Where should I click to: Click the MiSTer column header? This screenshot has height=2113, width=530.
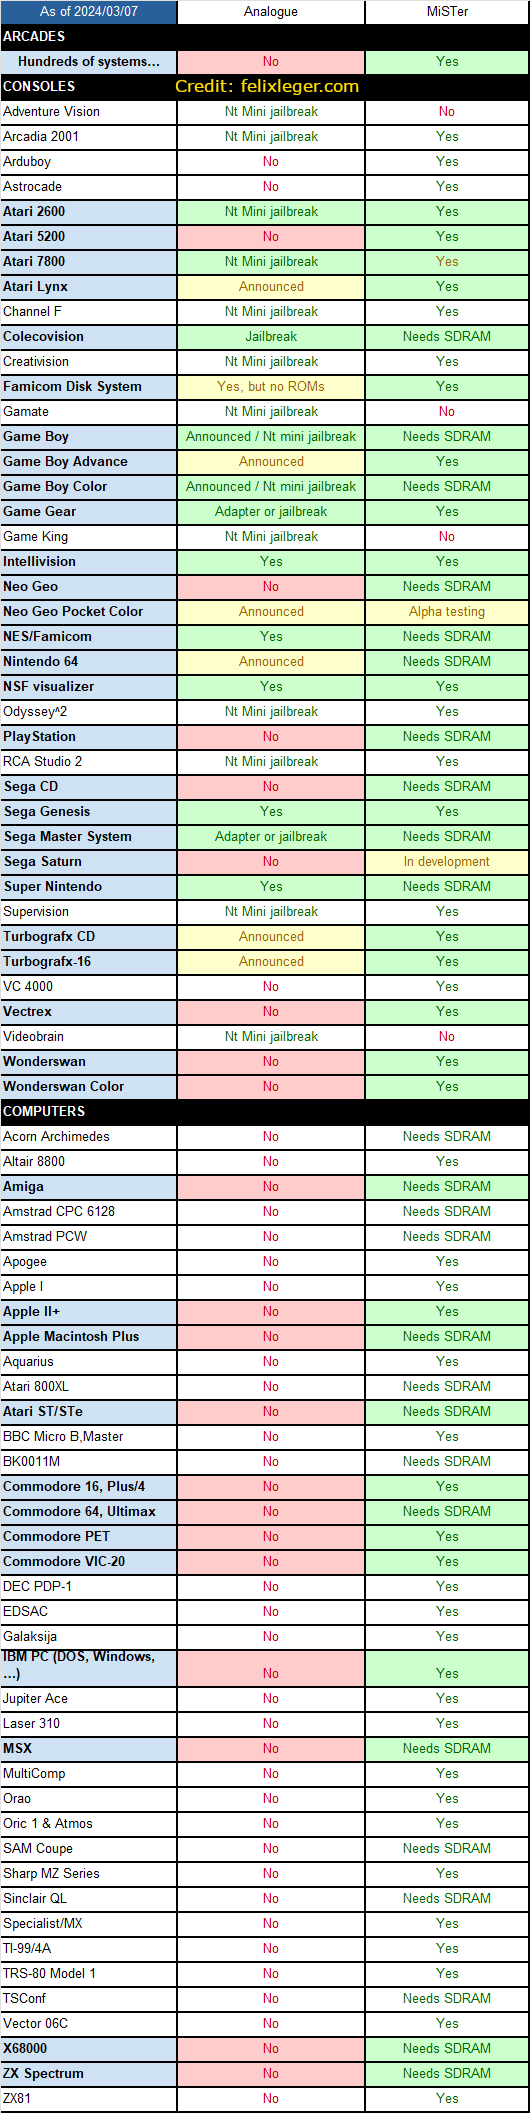[x=447, y=12]
